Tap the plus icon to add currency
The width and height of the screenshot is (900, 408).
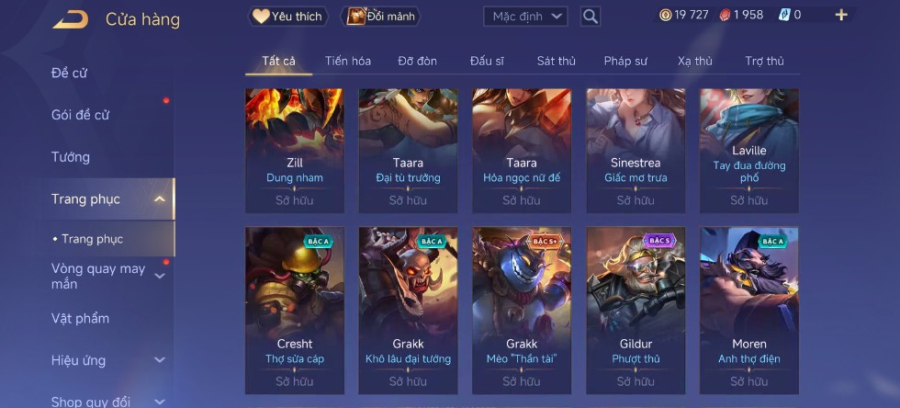841,15
